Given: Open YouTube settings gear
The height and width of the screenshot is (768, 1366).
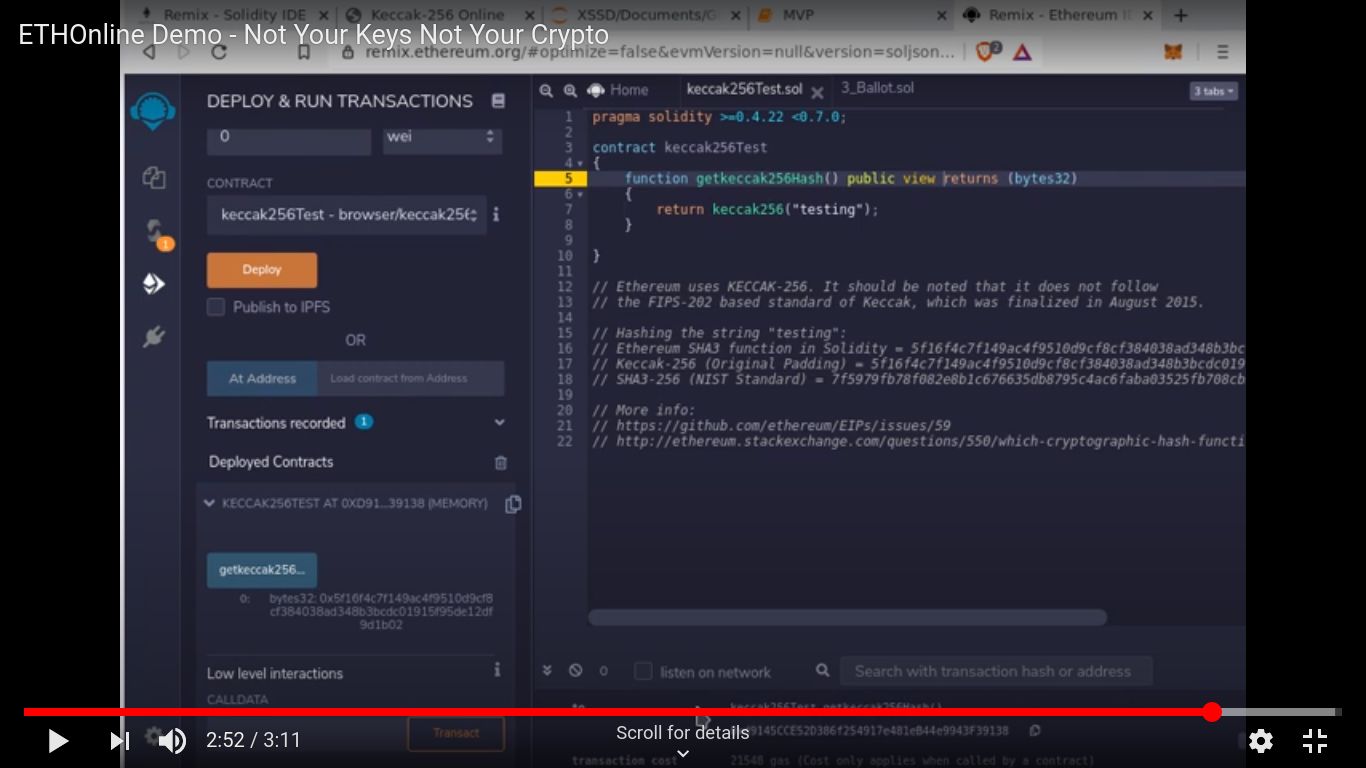Looking at the screenshot, I should pyautogui.click(x=1261, y=741).
